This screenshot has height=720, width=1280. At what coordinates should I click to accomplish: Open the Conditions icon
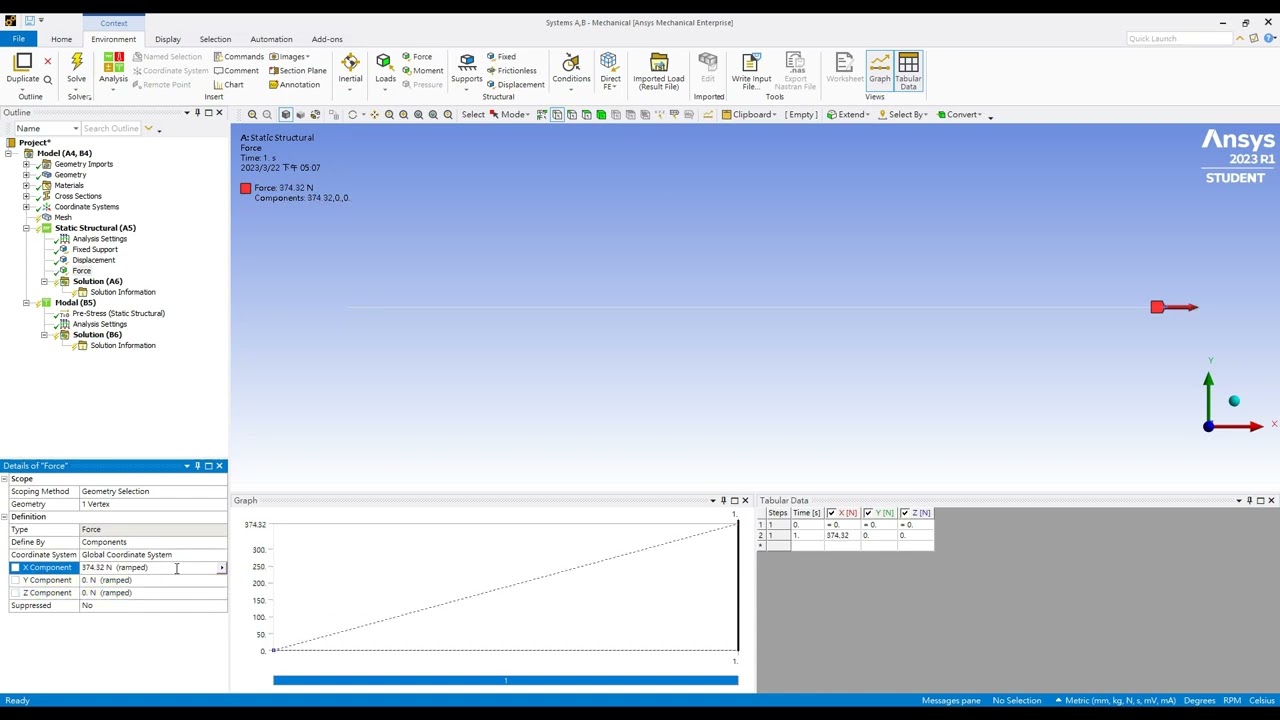click(x=571, y=62)
